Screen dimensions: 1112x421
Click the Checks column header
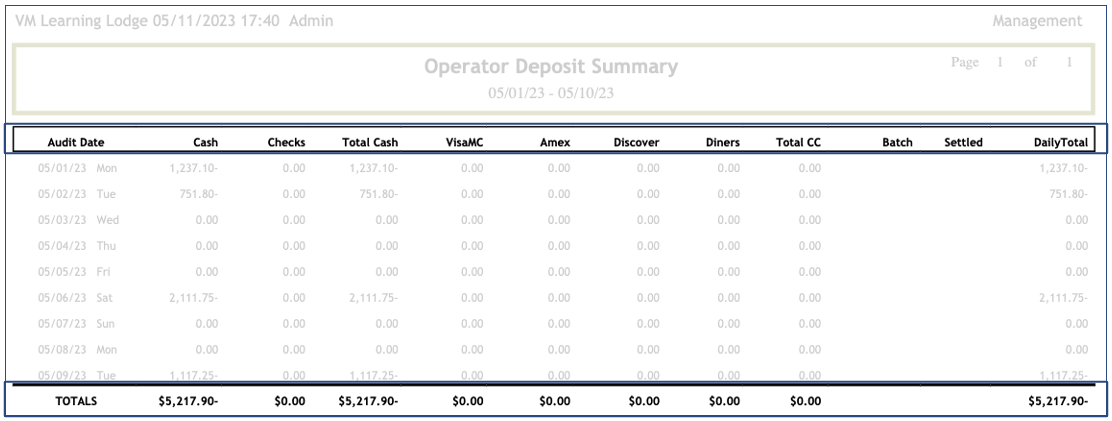click(286, 142)
